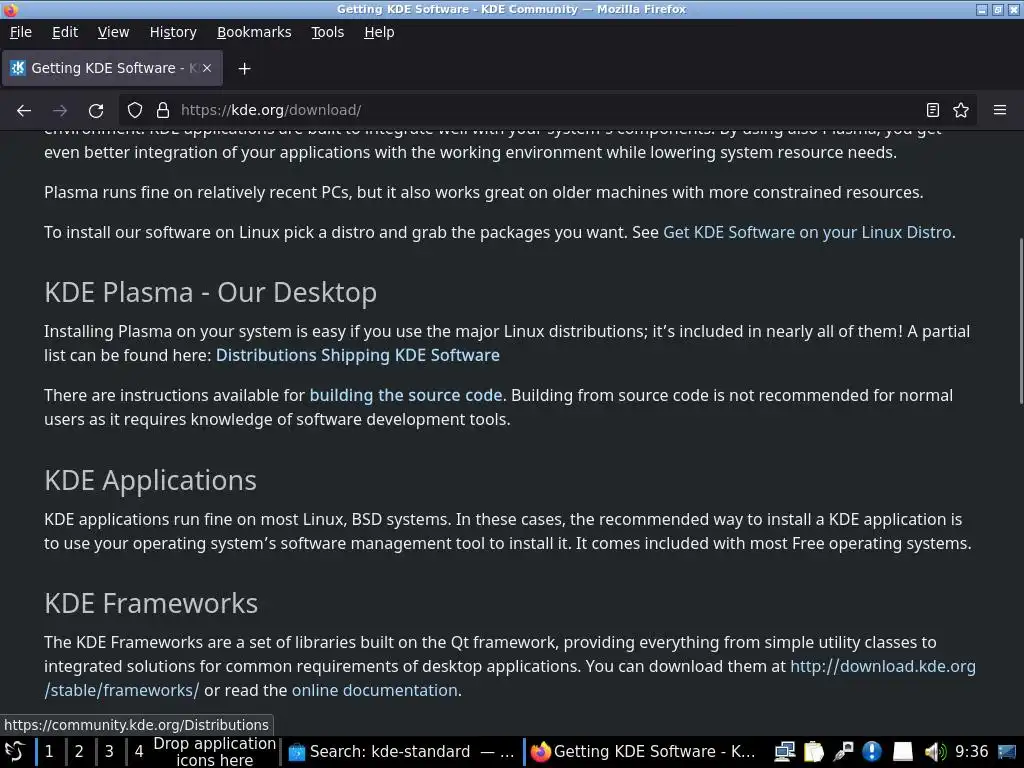Open the Bookmarks menu
Screen dimensions: 1024x768
[x=254, y=32]
